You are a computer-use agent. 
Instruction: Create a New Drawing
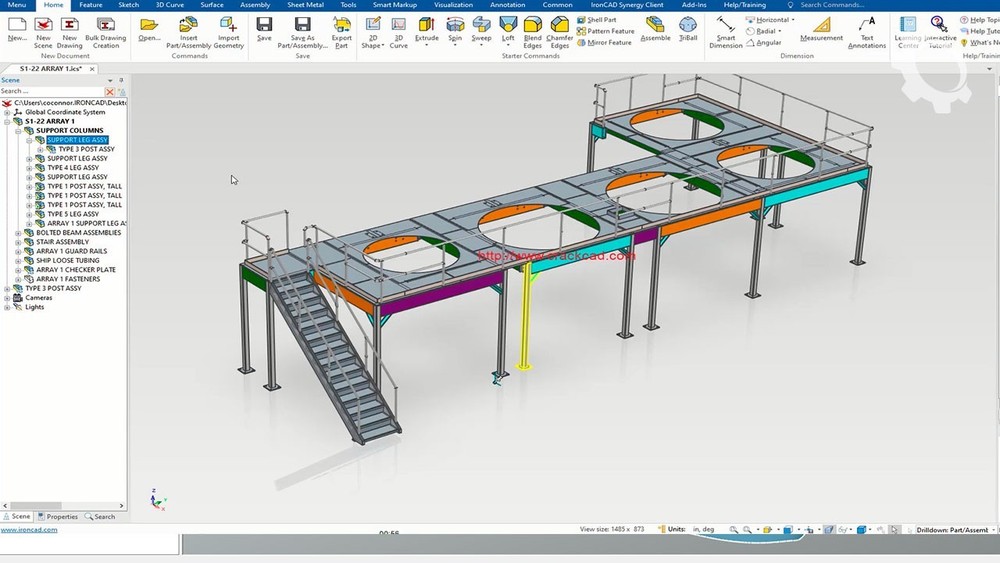70,33
